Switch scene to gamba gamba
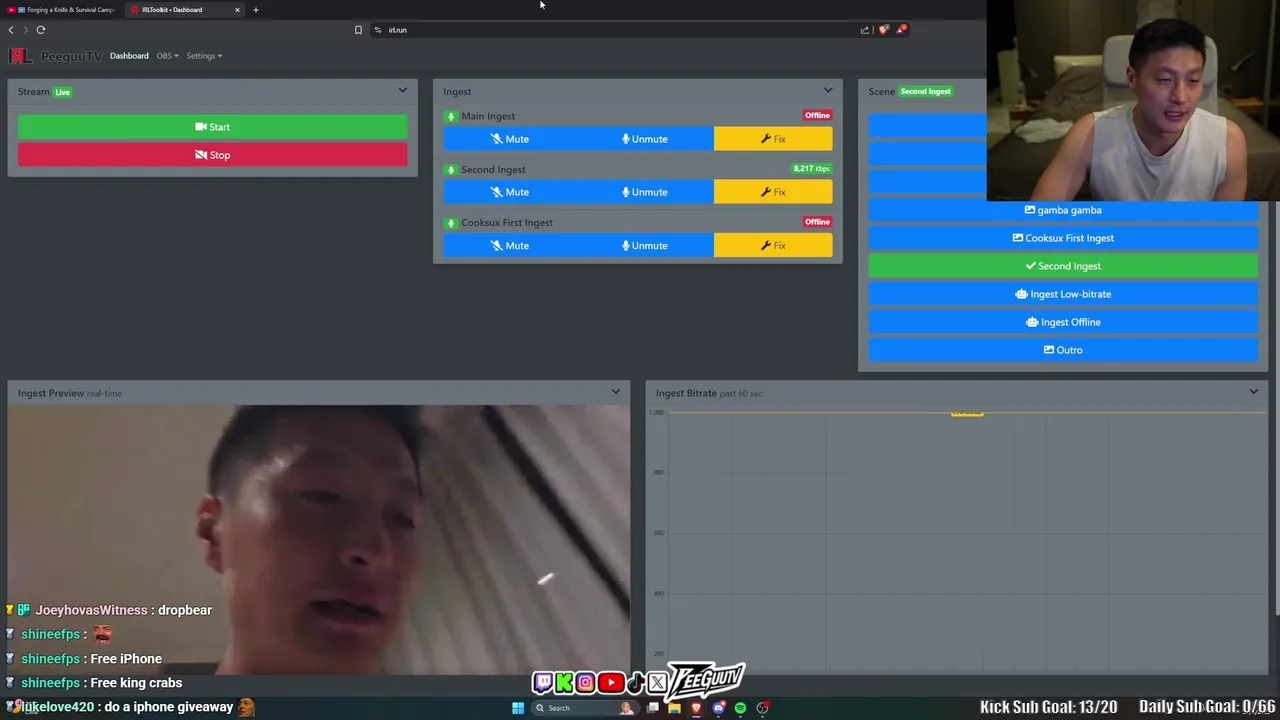This screenshot has height=720, width=1280. point(1063,210)
